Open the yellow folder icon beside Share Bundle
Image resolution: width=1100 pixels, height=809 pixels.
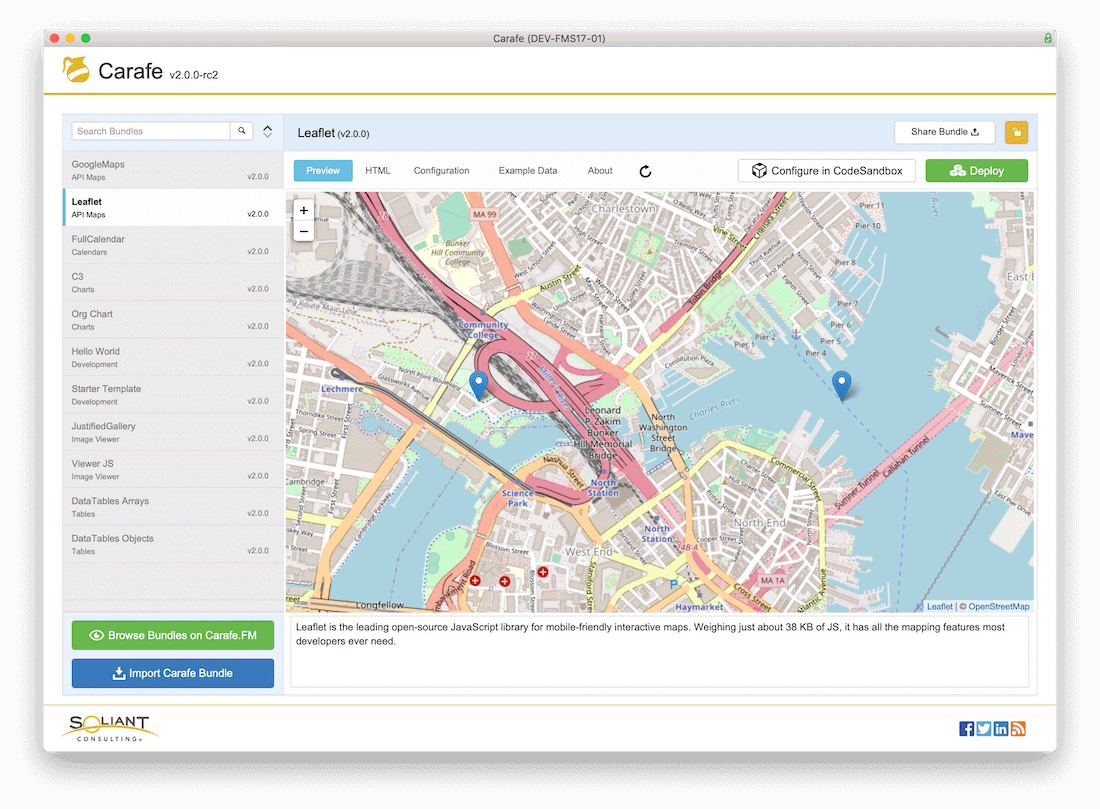[1016, 132]
